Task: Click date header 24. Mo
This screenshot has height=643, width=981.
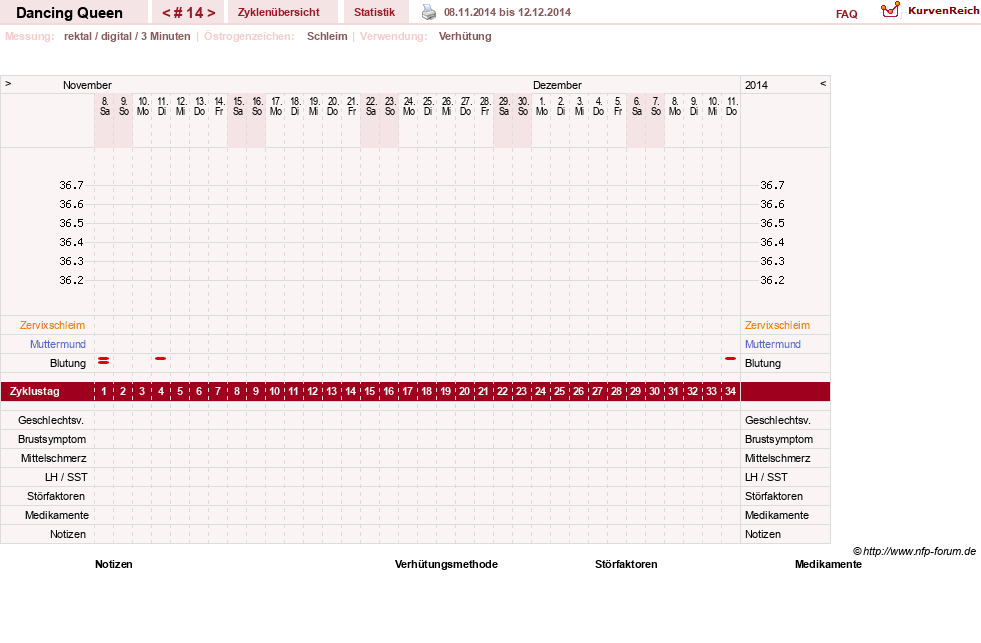Action: pos(409,106)
